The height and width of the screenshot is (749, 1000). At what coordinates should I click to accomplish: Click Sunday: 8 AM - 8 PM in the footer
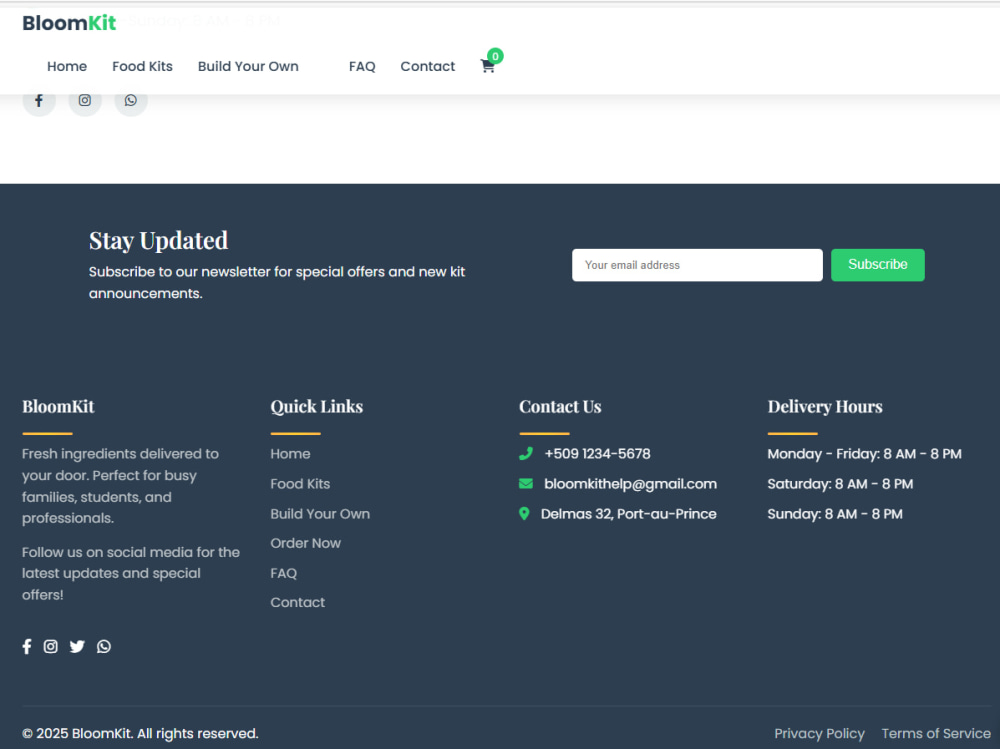tap(835, 514)
